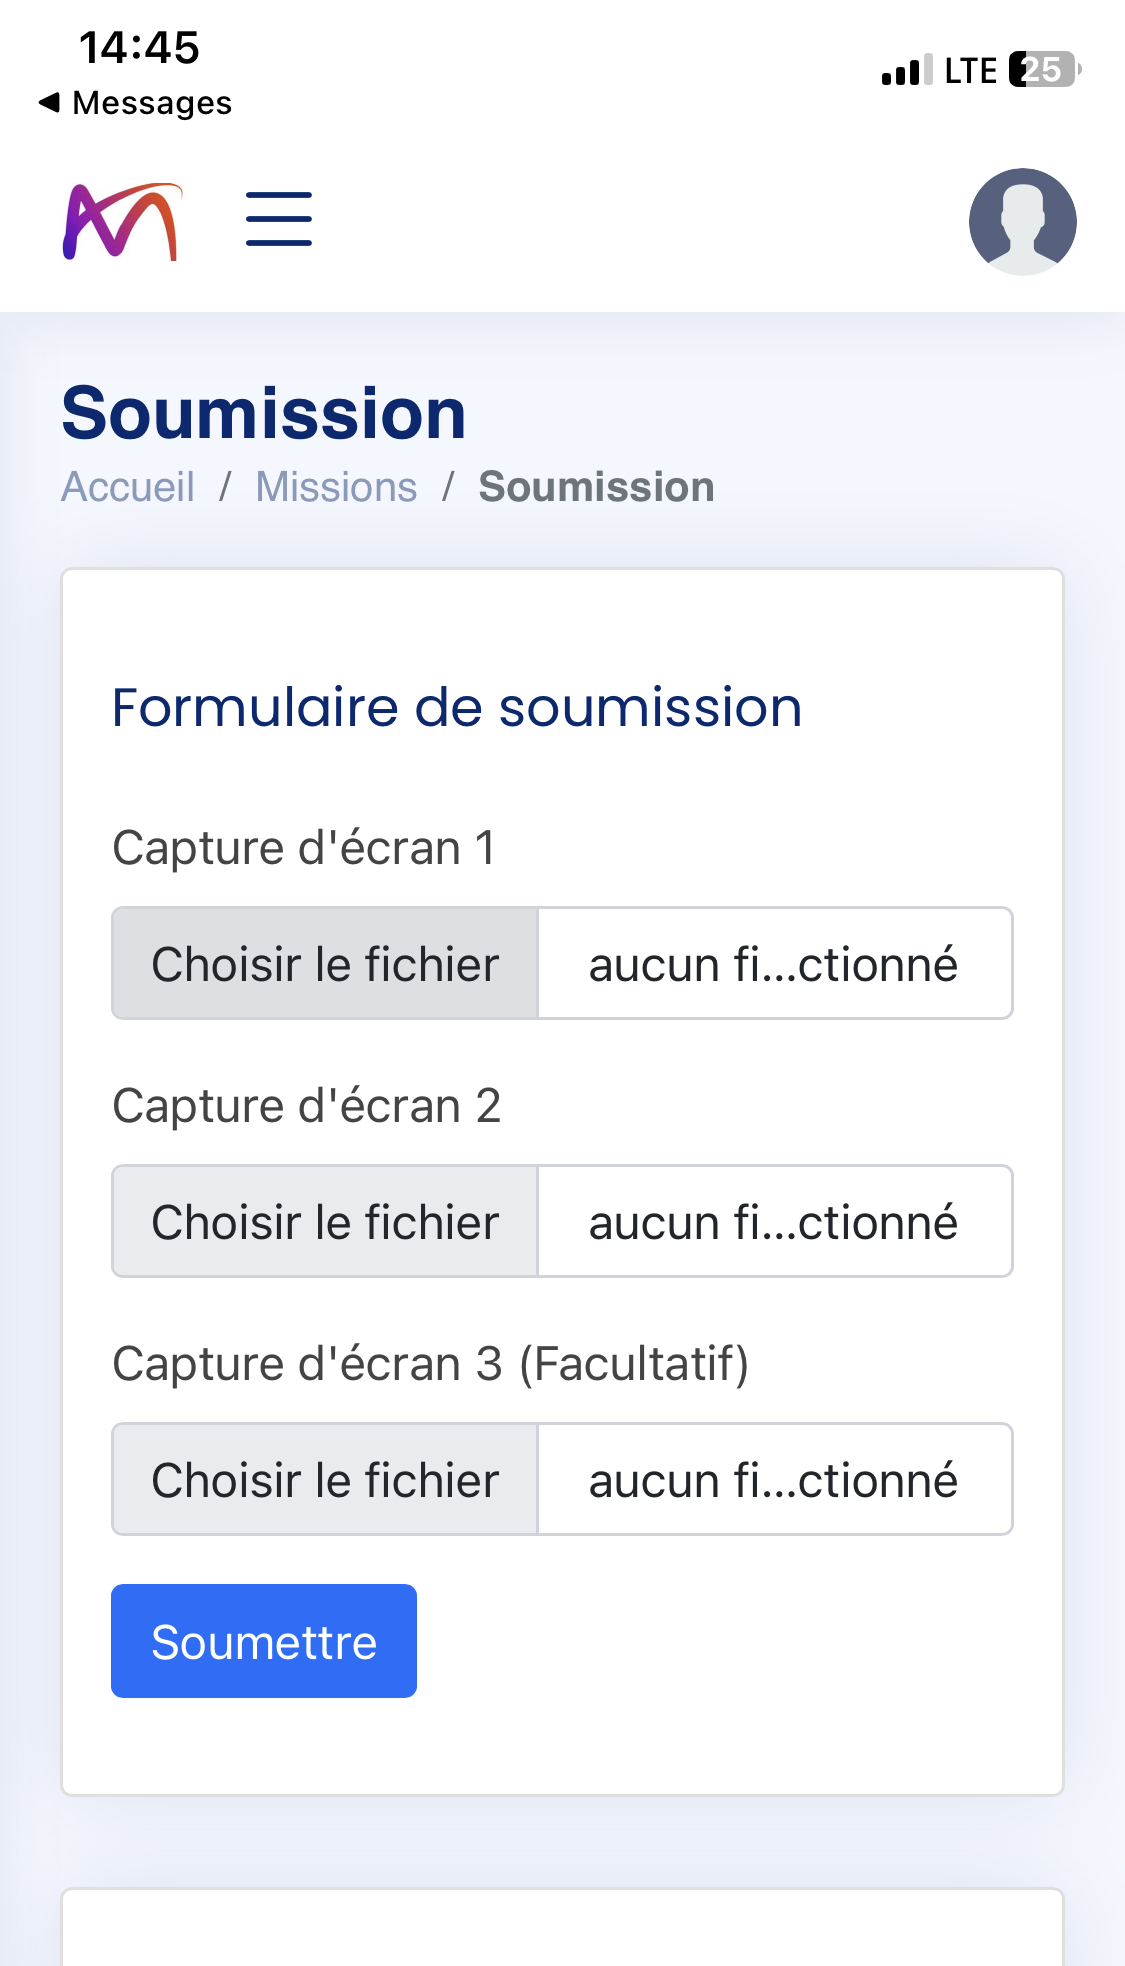The image size is (1125, 1966).
Task: Click the bold Soumission breadcrumb item
Action: [596, 487]
